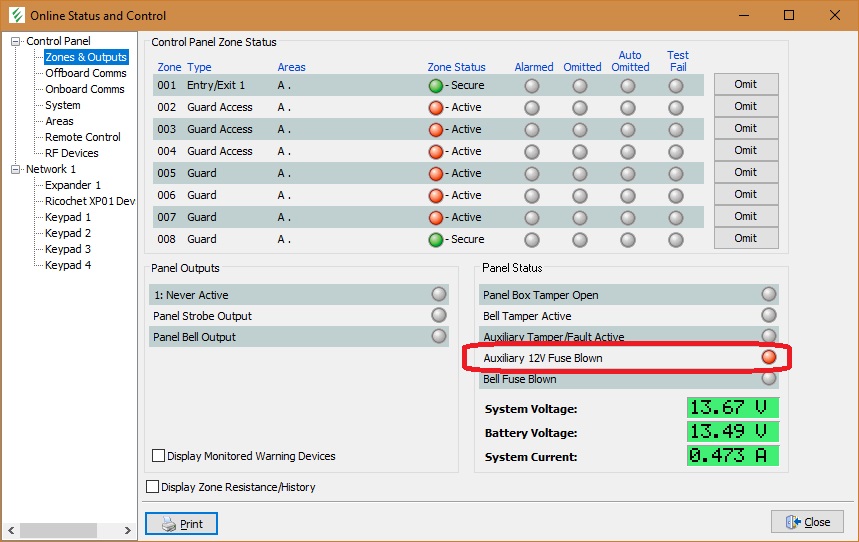Viewport: 859px width, 542px height.
Task: Select Ricochet XP01 Dev tree item
Action: click(90, 201)
